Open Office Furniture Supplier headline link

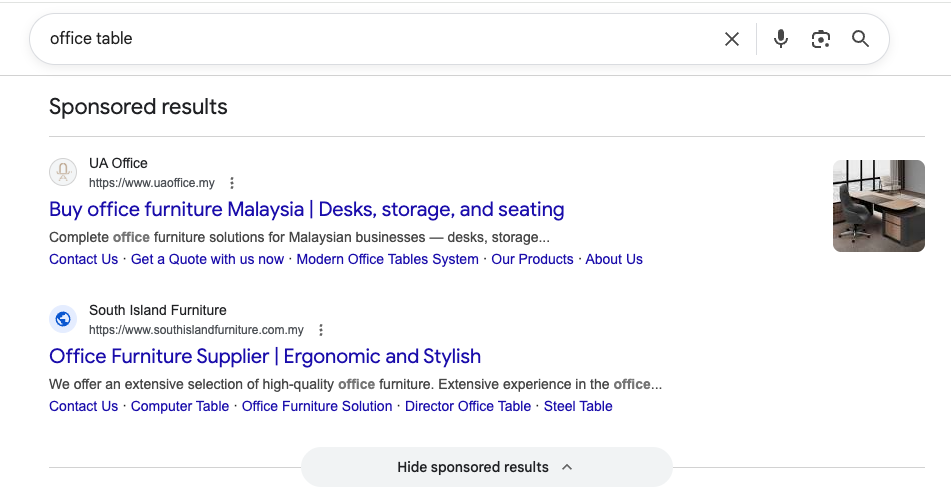pos(265,357)
